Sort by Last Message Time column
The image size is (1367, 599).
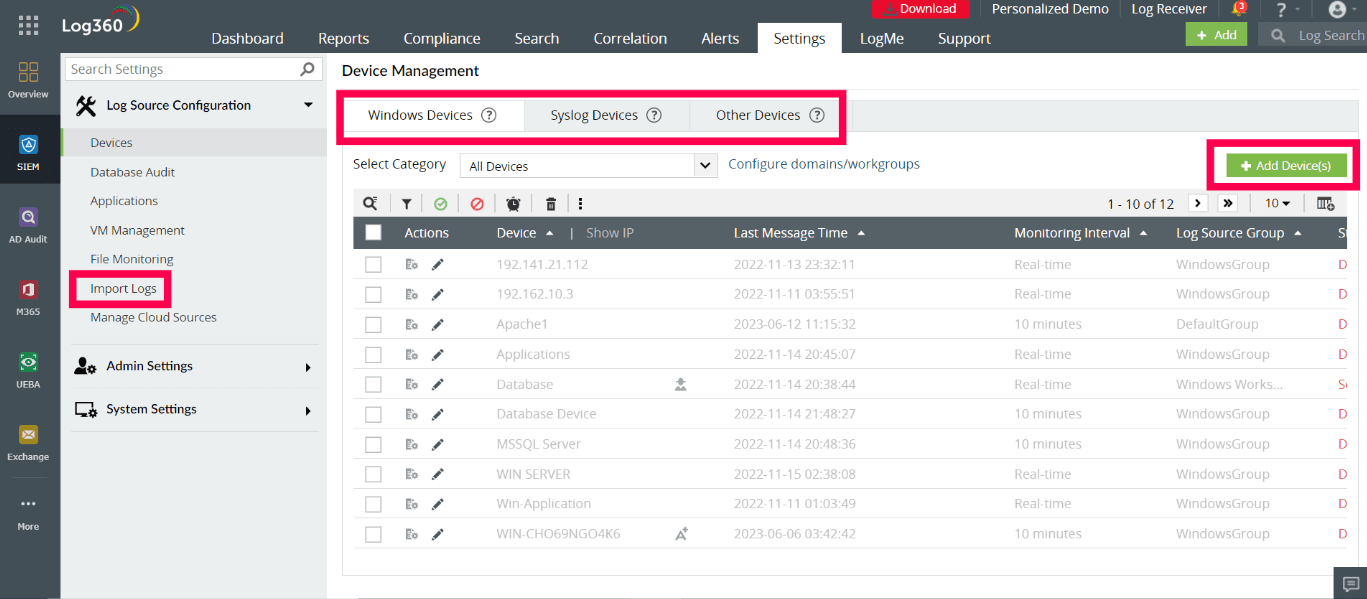(x=799, y=233)
